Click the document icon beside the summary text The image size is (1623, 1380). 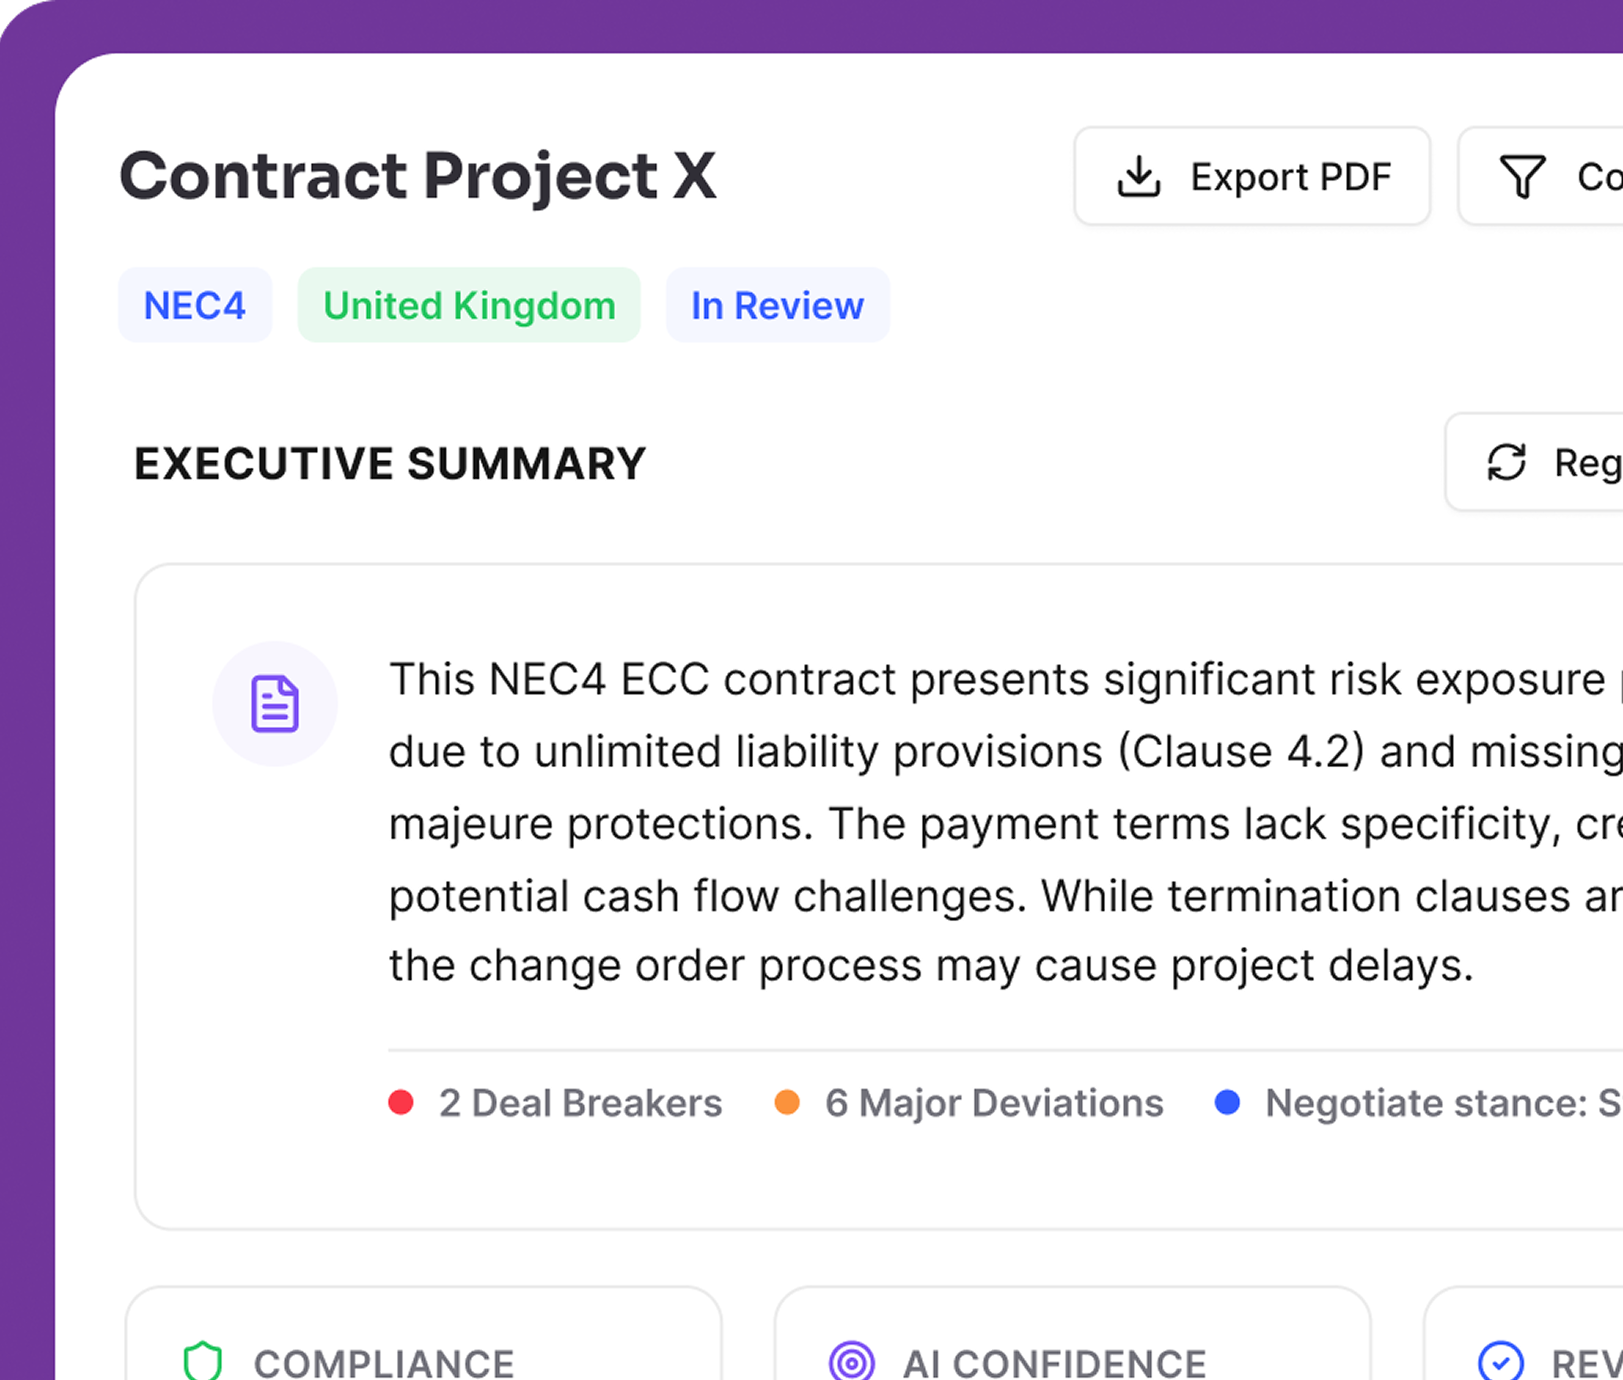coord(276,703)
